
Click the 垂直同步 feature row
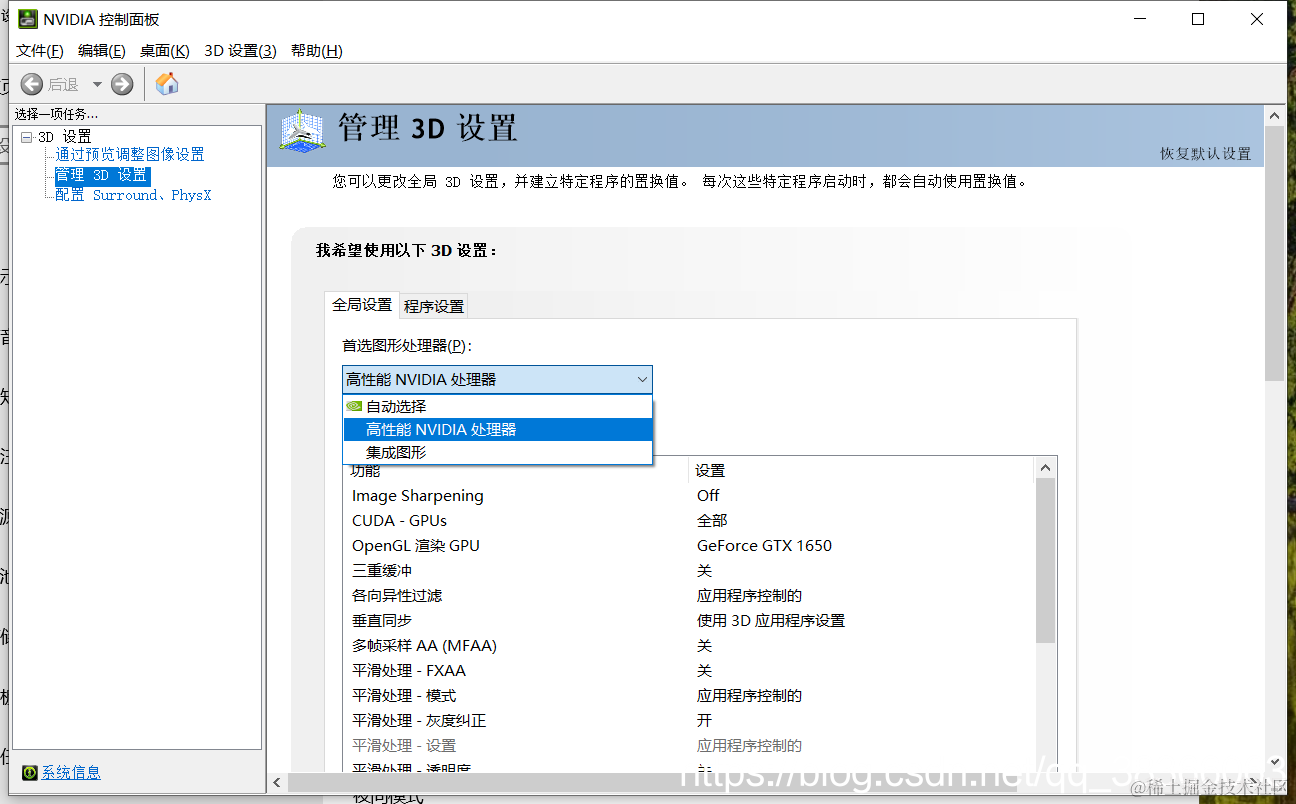click(x=688, y=621)
